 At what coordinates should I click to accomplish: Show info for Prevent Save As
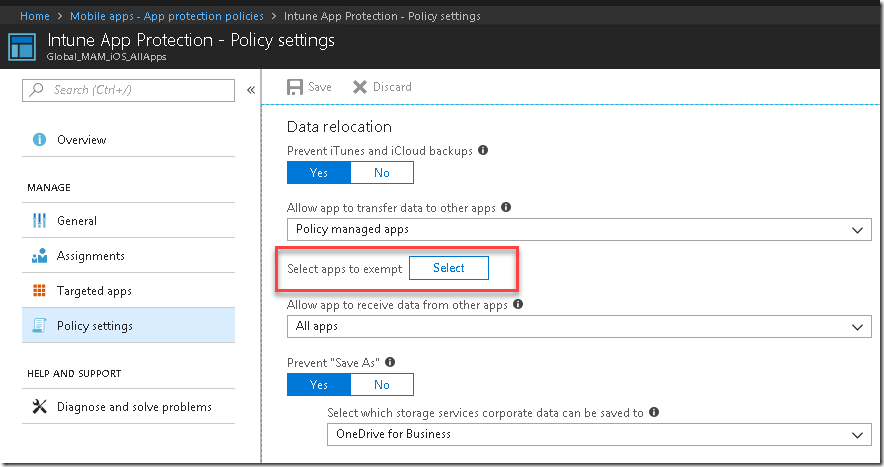click(x=390, y=362)
